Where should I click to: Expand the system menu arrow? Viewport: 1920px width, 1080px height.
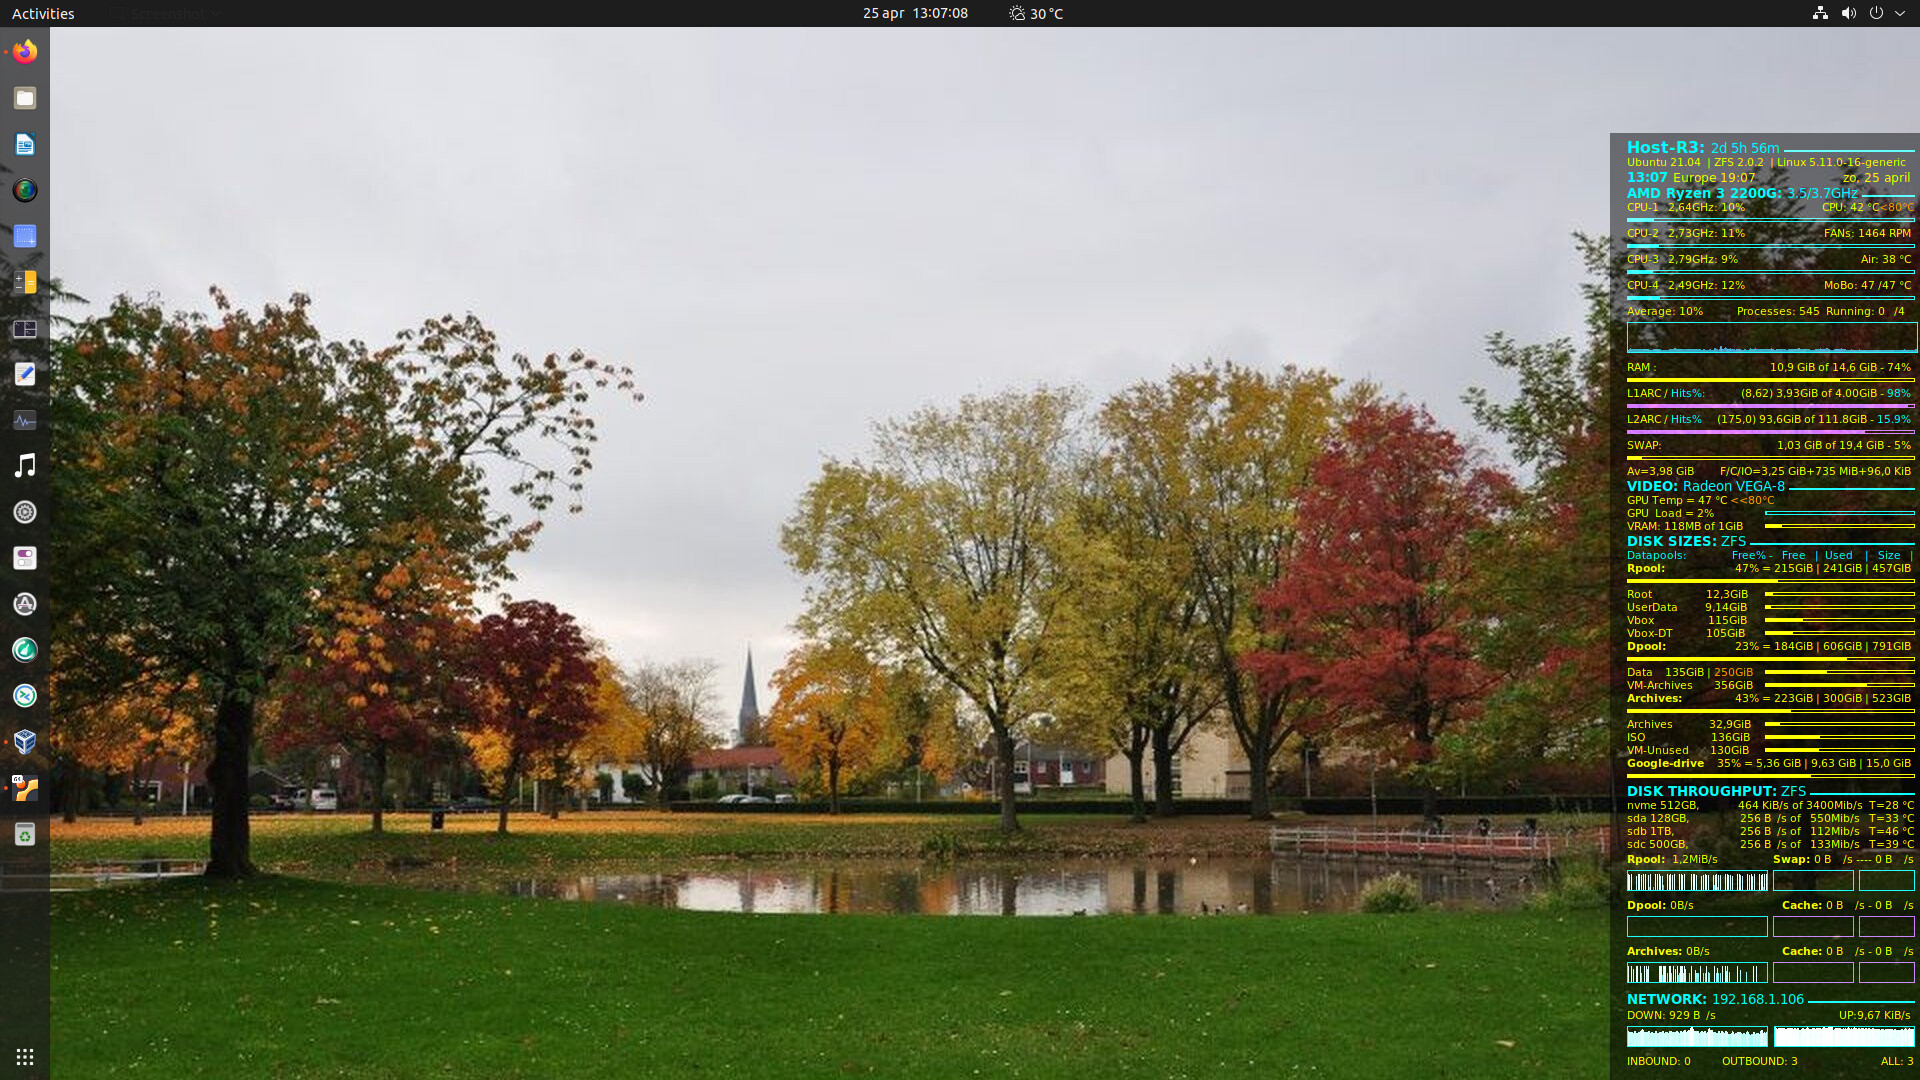1900,13
